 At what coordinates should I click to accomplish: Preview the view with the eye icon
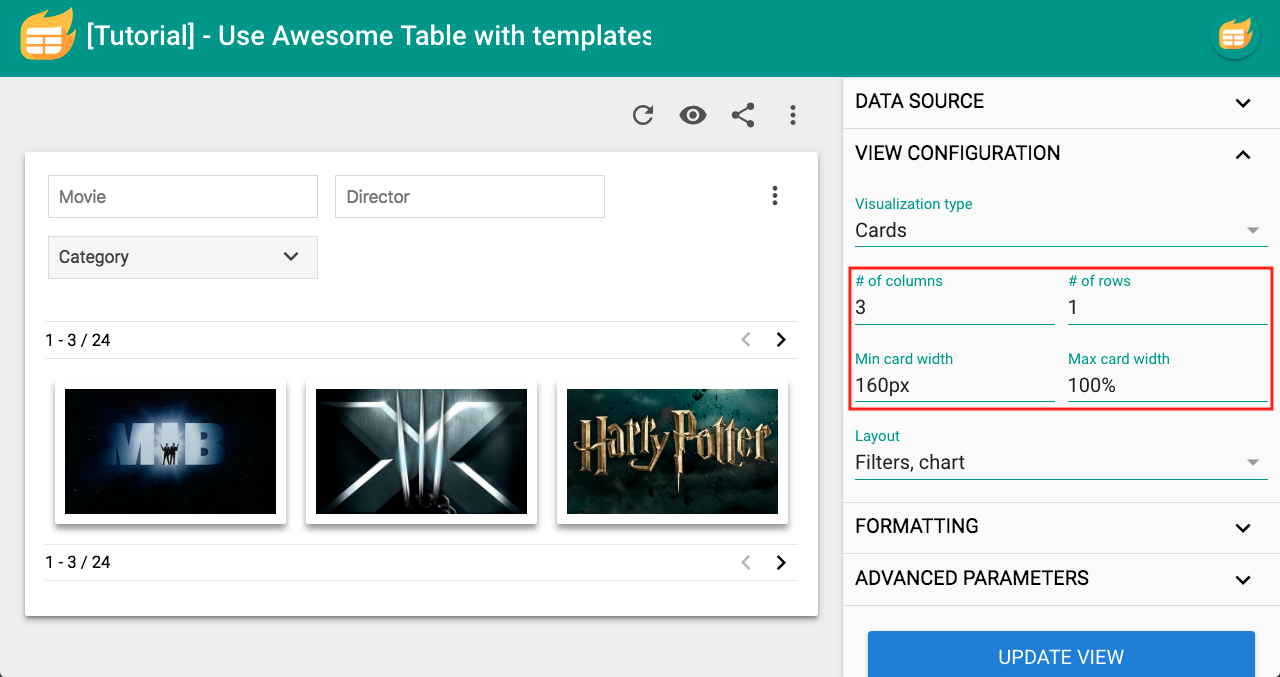[x=693, y=115]
